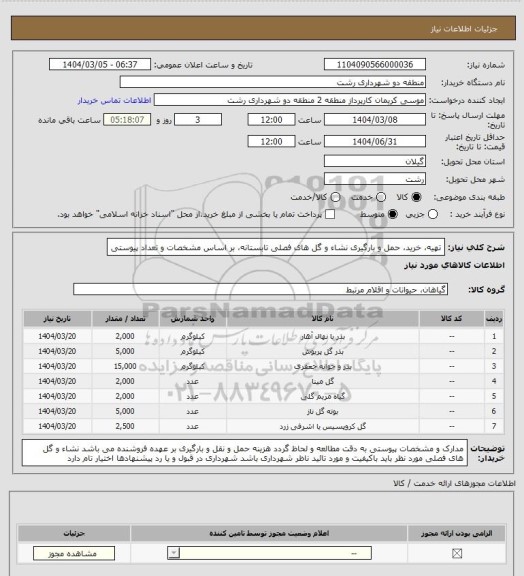Viewport: 524px width, 576px height.
Task: Click the quantity 15,000 cell
Action: point(125,366)
